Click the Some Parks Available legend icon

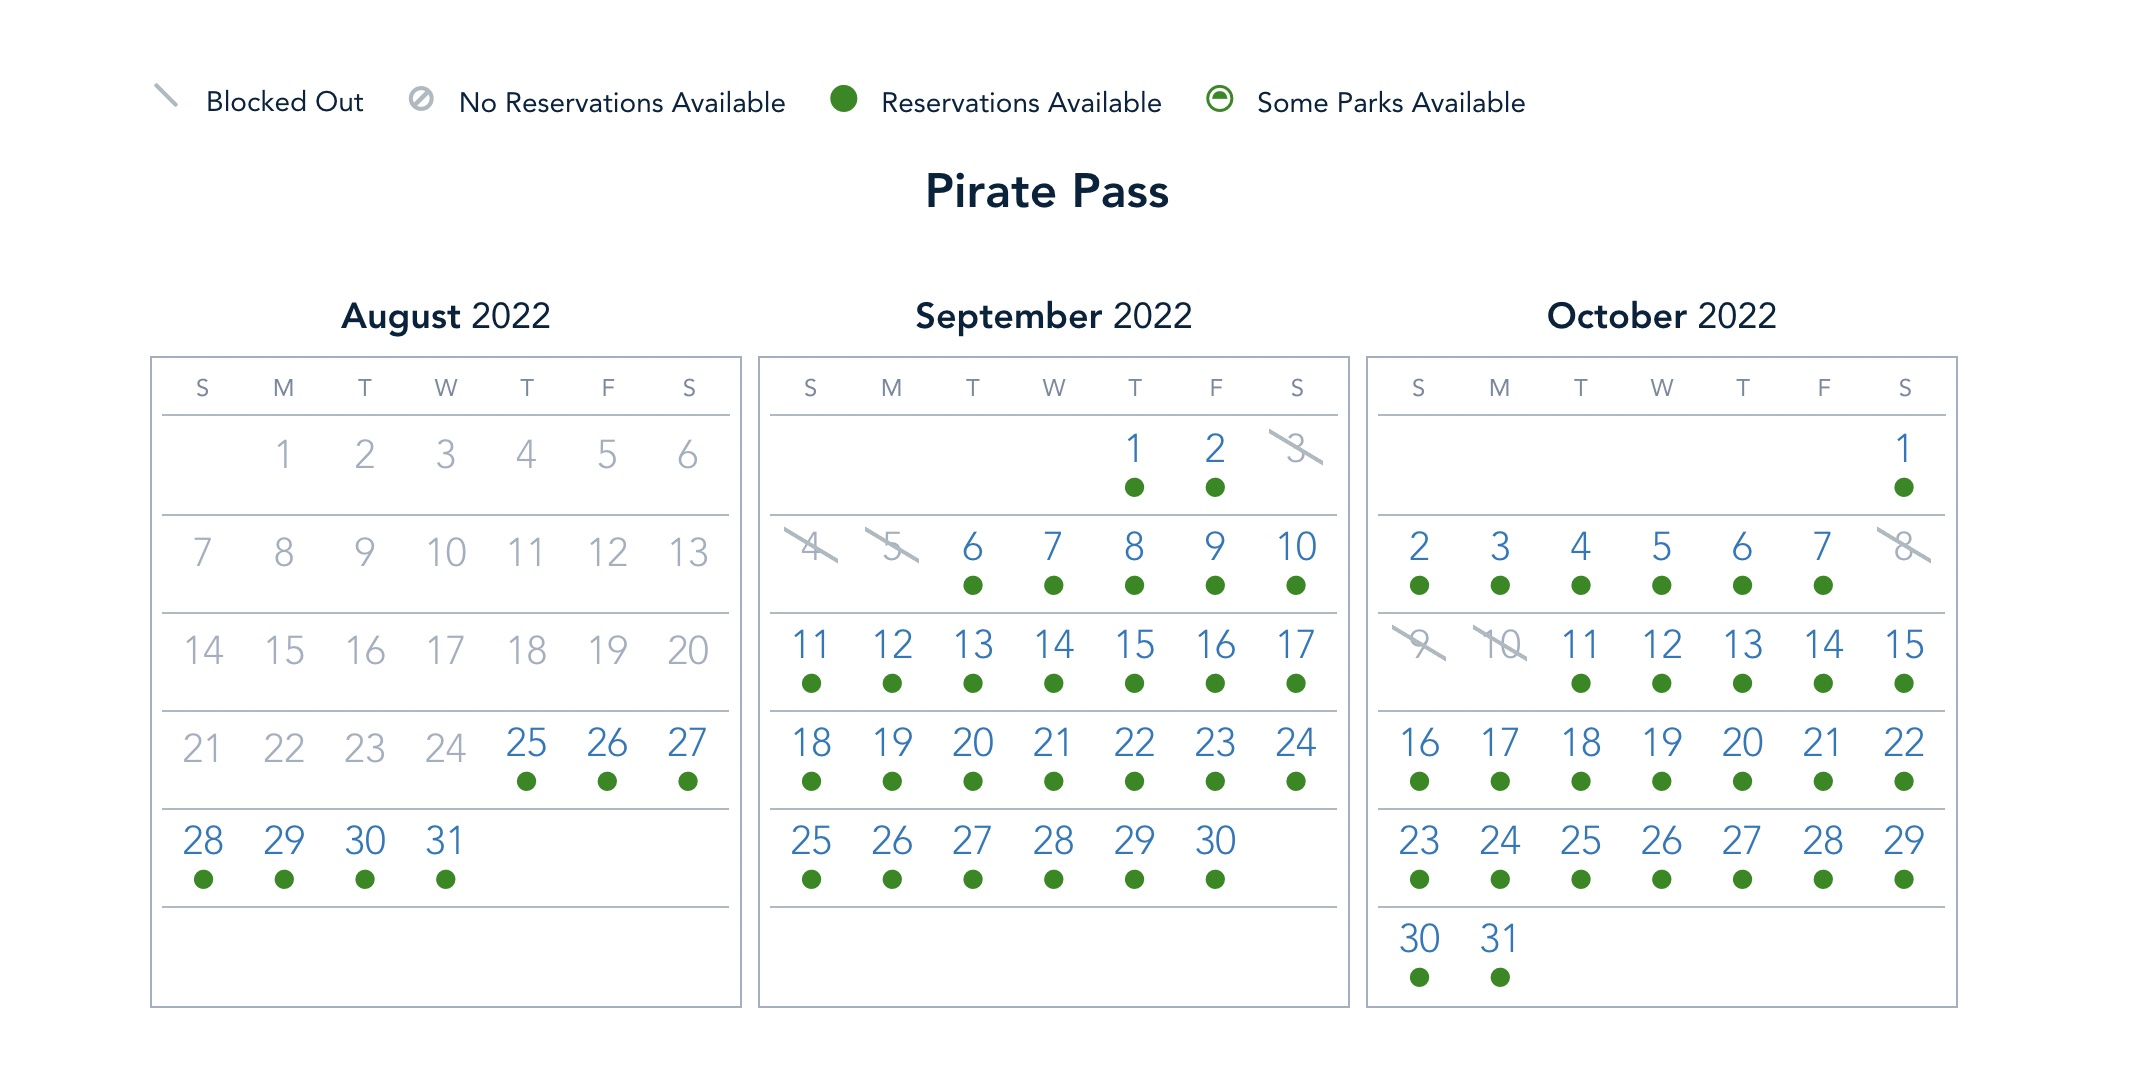[1219, 99]
